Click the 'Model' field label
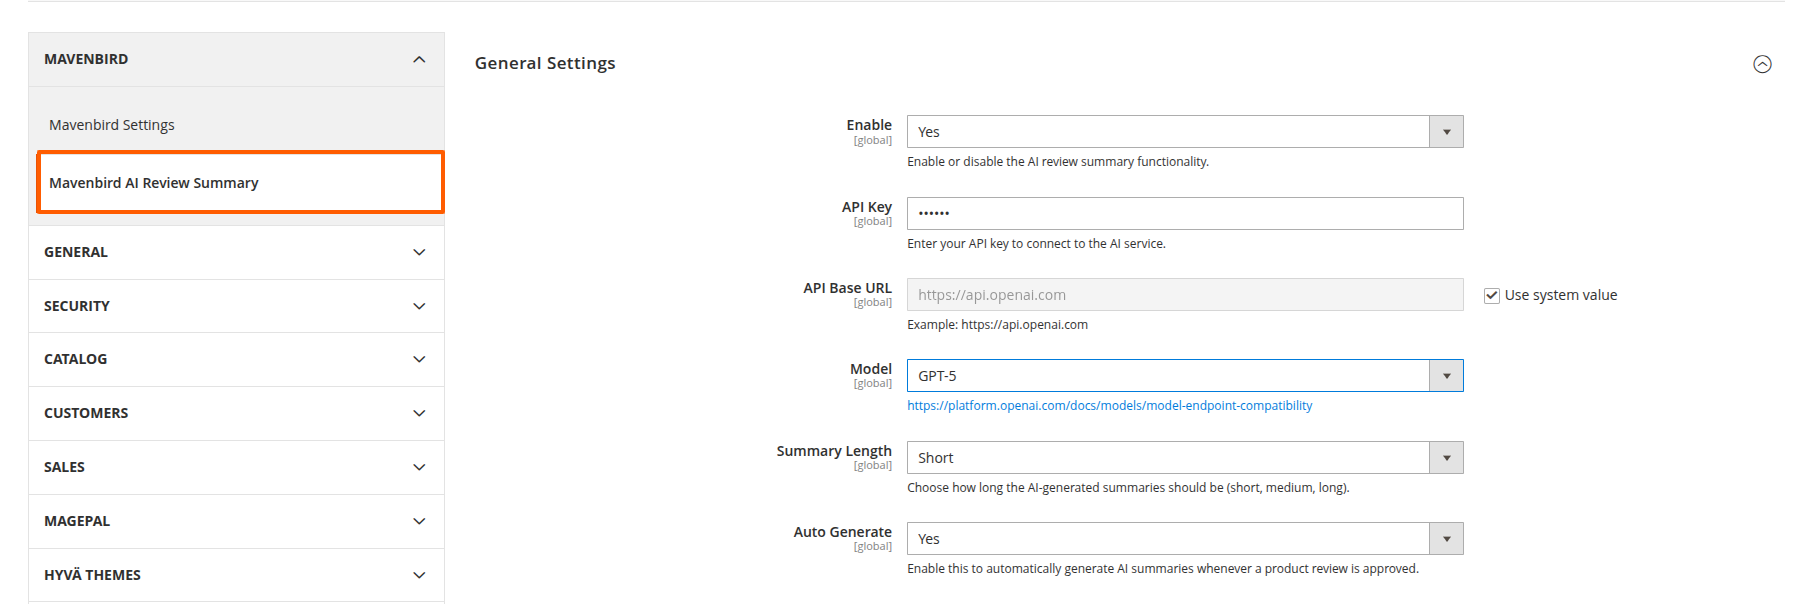 point(871,369)
